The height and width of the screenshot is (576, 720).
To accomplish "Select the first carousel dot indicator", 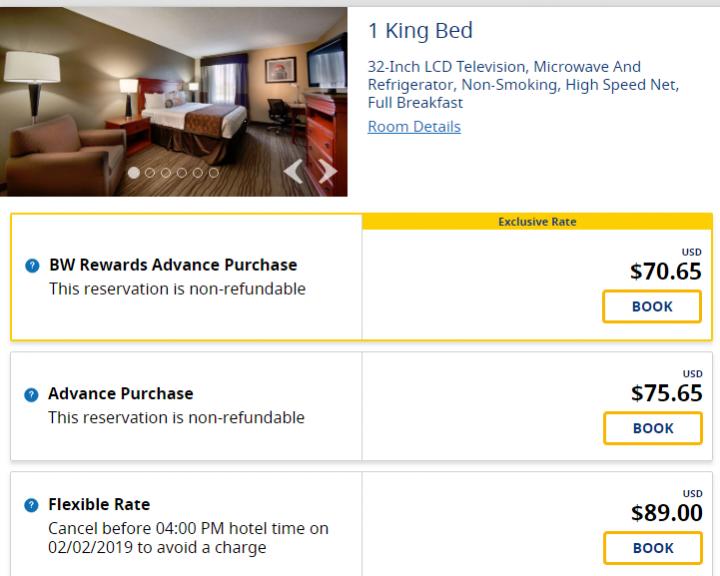I will tap(134, 172).
